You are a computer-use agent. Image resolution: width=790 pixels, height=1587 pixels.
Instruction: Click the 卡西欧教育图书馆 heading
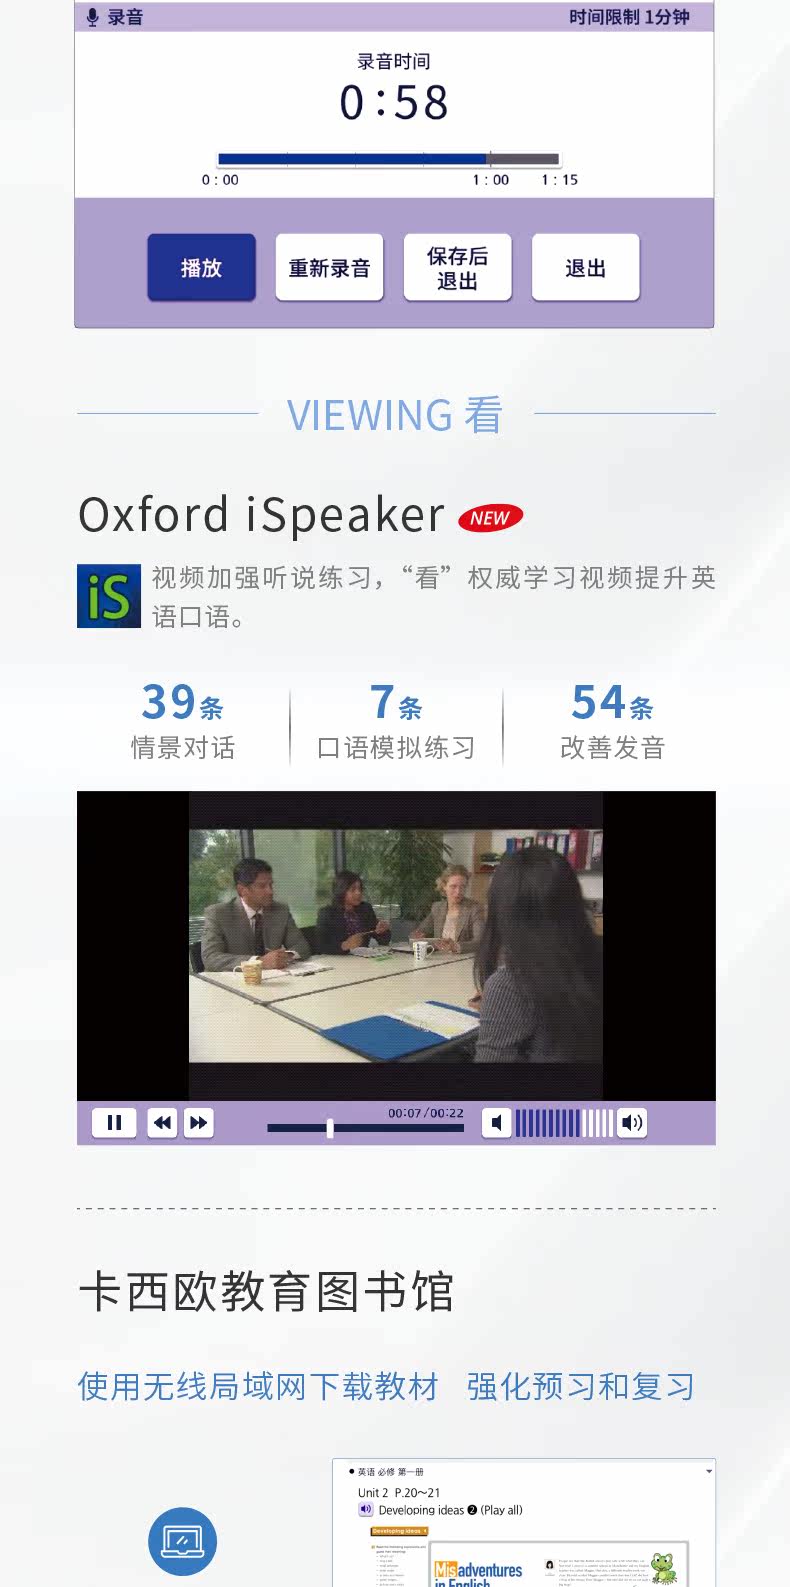click(266, 1292)
